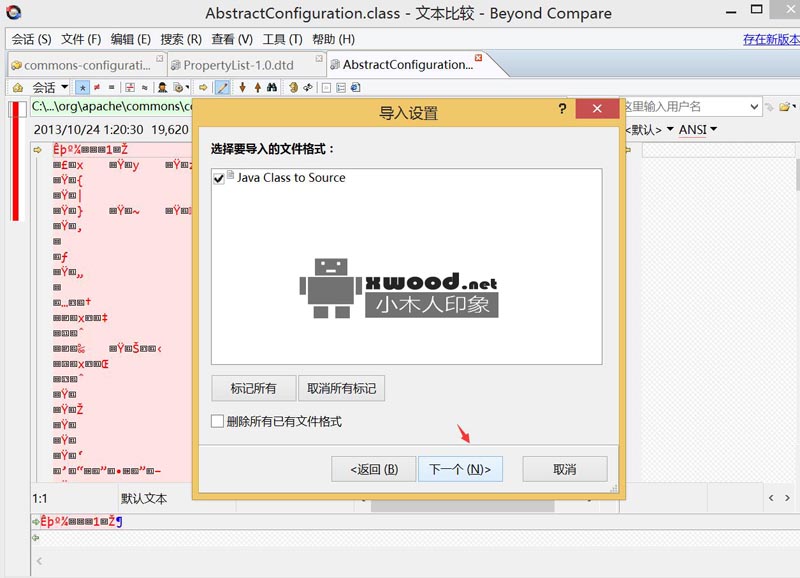This screenshot has width=800, height=578.
Task: Uncheck the Java Class to Source format
Action: [x=219, y=177]
